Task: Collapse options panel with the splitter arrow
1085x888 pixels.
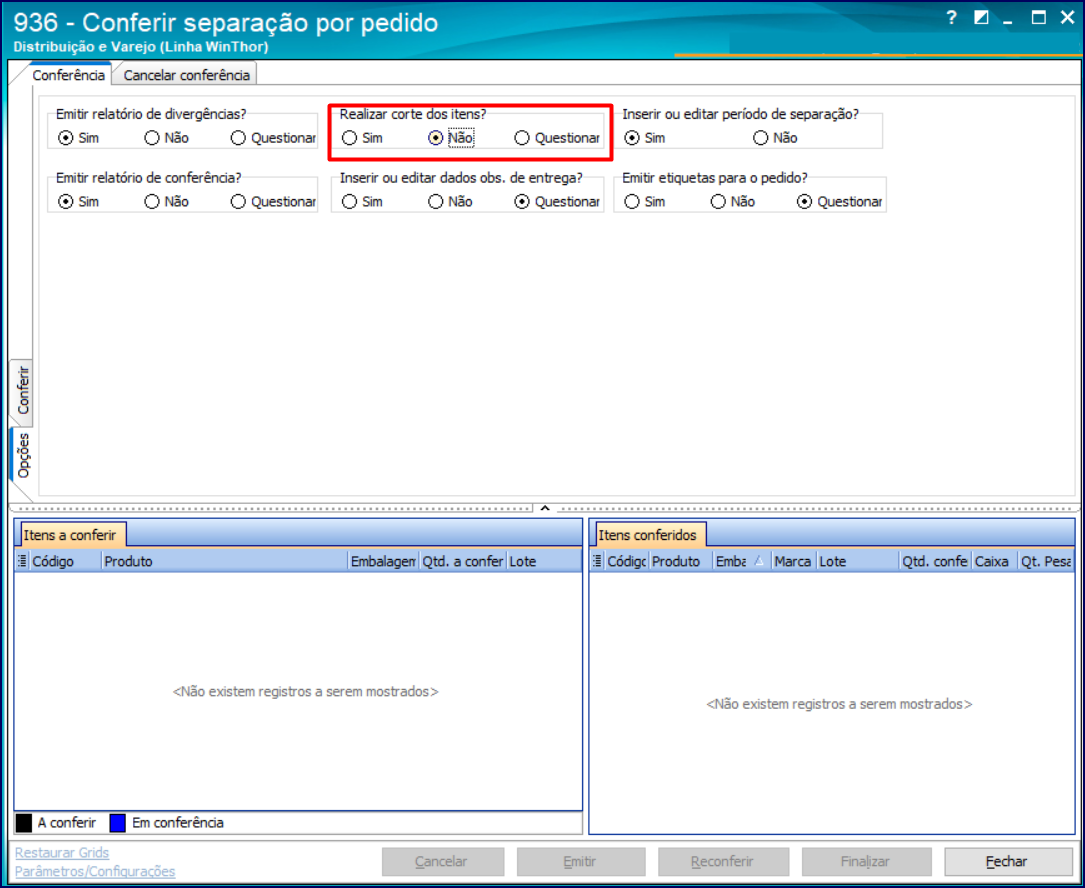Action: [545, 508]
